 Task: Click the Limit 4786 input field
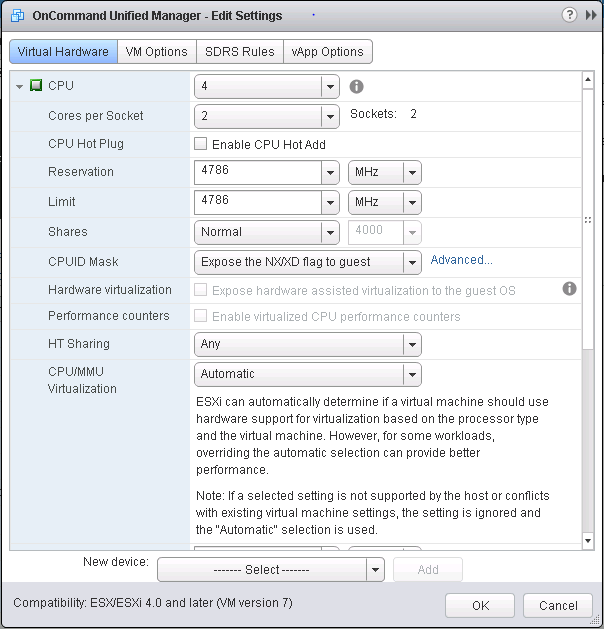tap(257, 203)
